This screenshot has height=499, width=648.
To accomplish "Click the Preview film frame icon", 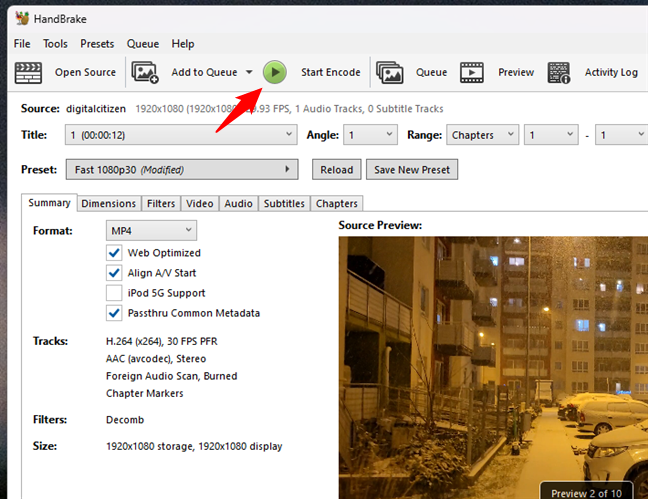I will pos(472,73).
